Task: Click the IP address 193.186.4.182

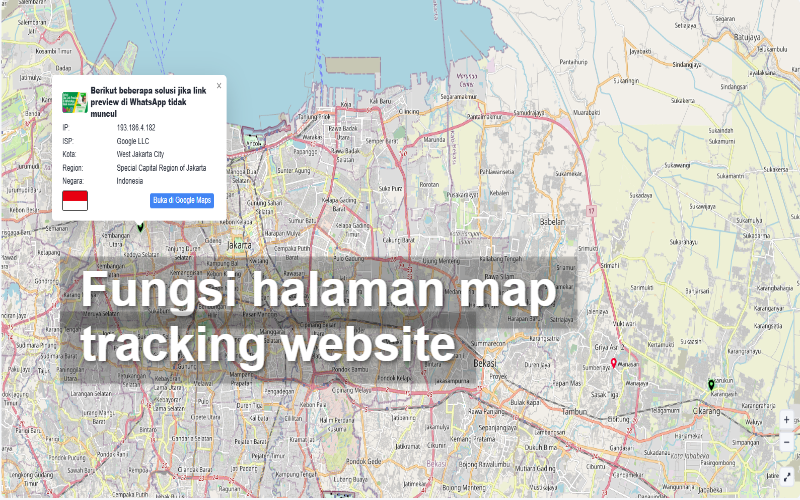Action: click(x=136, y=128)
